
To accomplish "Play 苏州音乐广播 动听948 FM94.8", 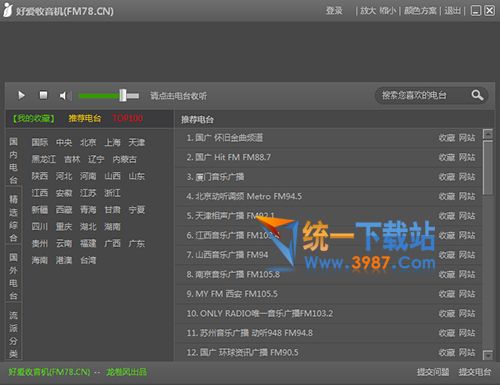I will coord(250,333).
